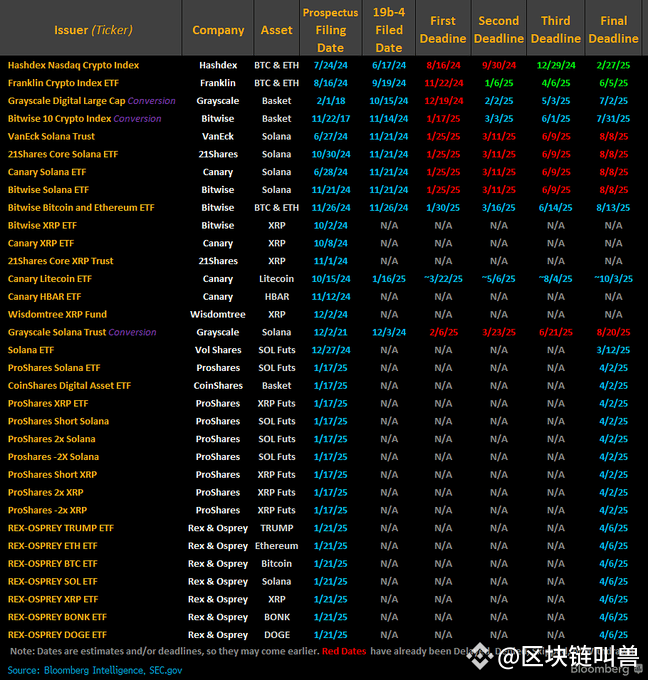Select 21Shares Core Solana ETF issuer name
Screen dimensions: 648x680
coord(63,154)
